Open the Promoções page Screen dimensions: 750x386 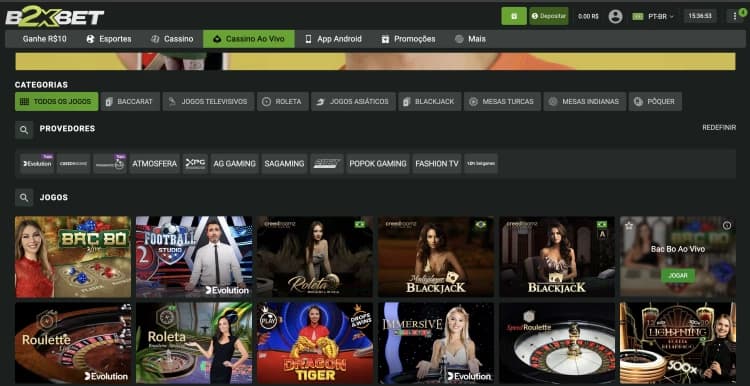click(408, 39)
